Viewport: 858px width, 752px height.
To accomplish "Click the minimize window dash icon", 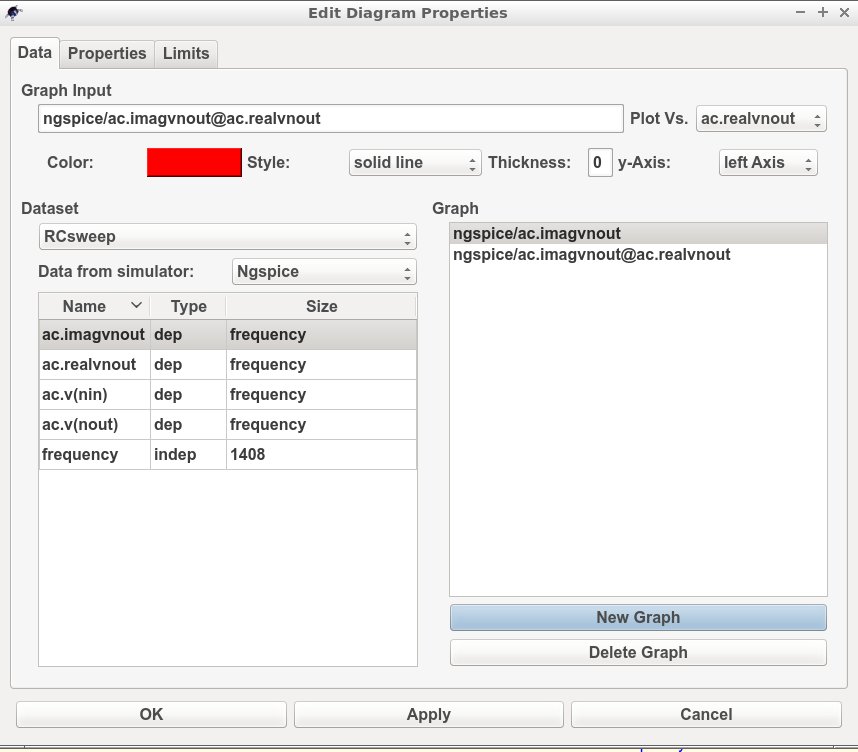I will 800,12.
